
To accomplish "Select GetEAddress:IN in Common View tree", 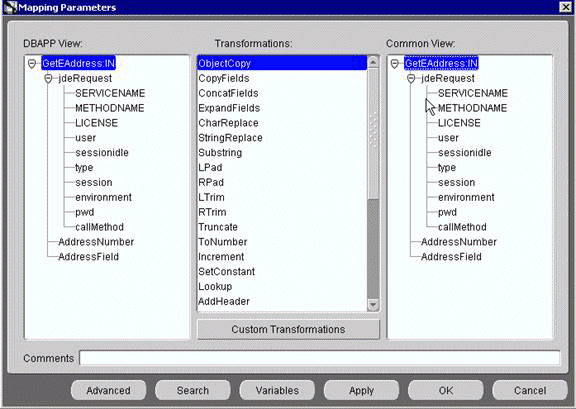I will tap(441, 63).
